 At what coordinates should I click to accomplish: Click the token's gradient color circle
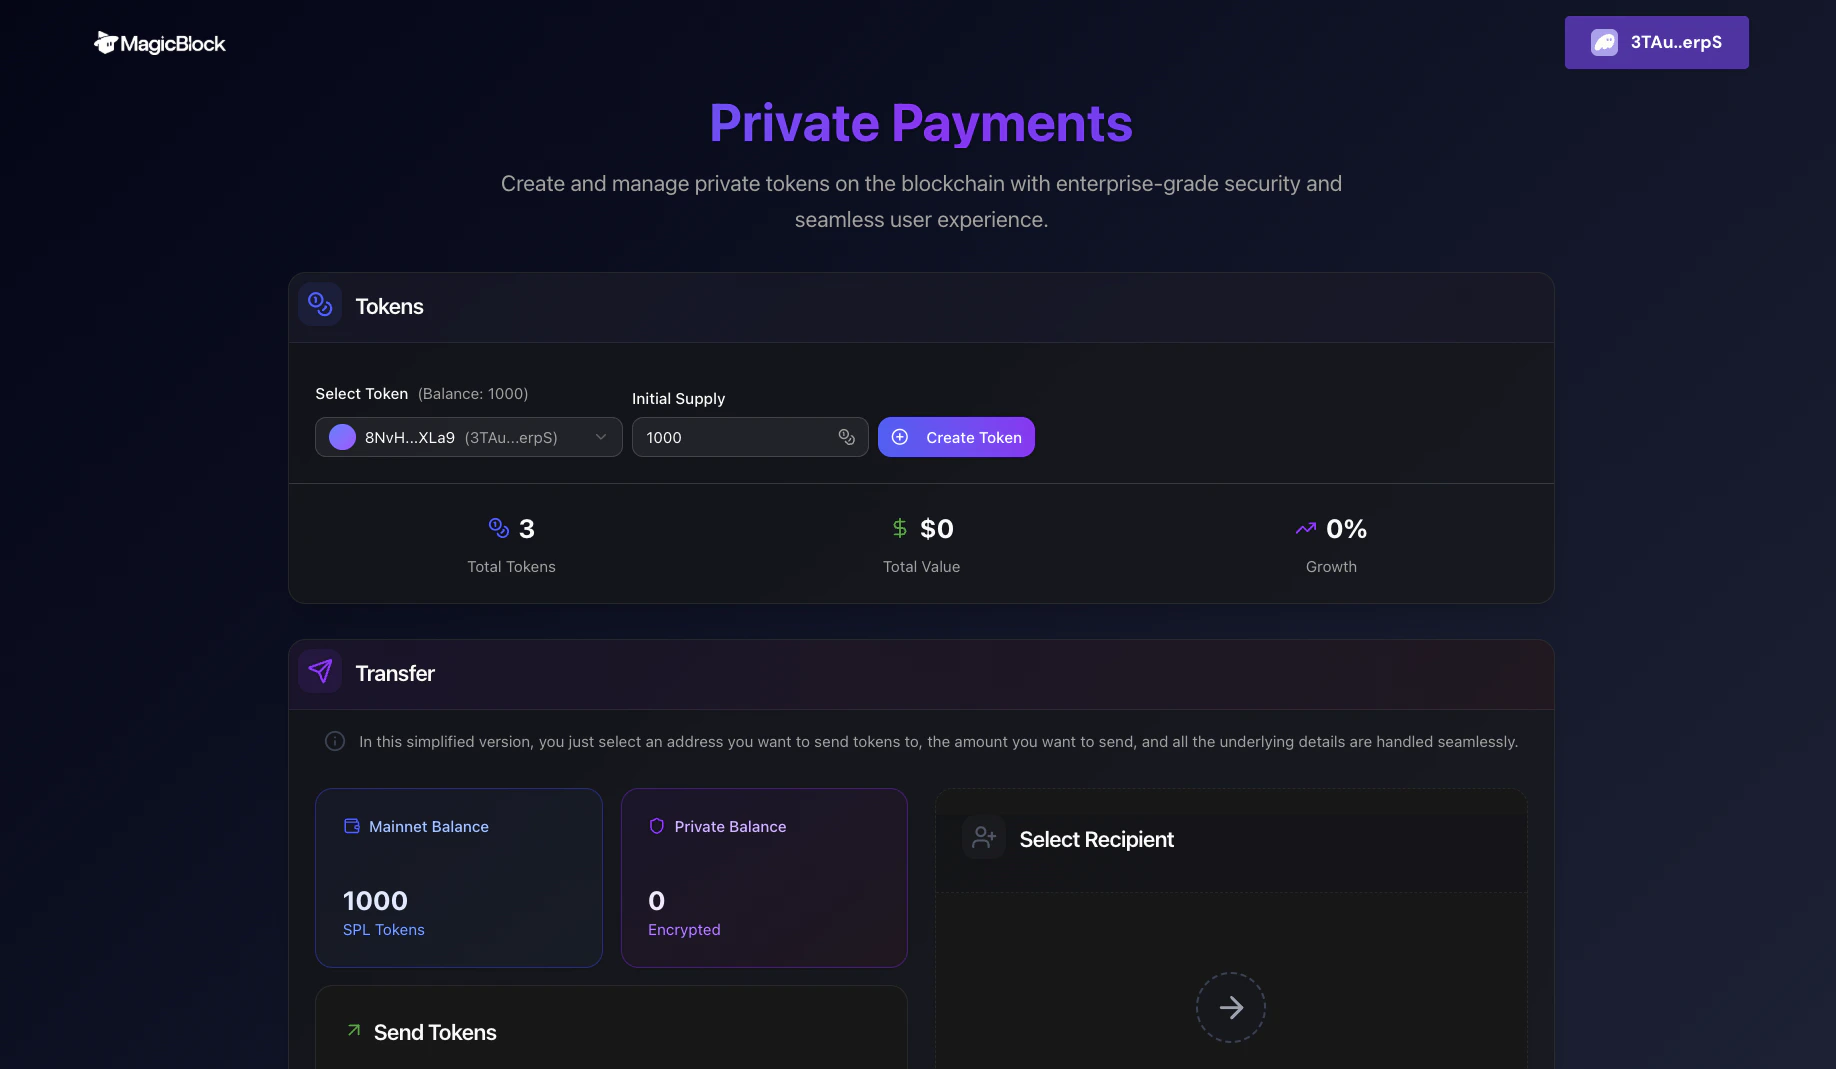[341, 437]
